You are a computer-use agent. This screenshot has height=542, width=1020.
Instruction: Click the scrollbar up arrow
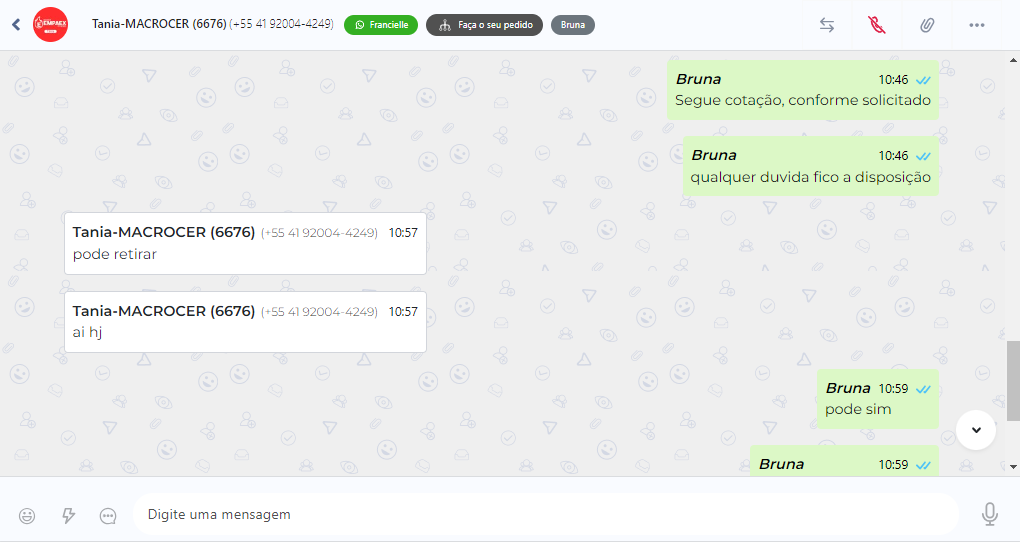(x=1013, y=60)
